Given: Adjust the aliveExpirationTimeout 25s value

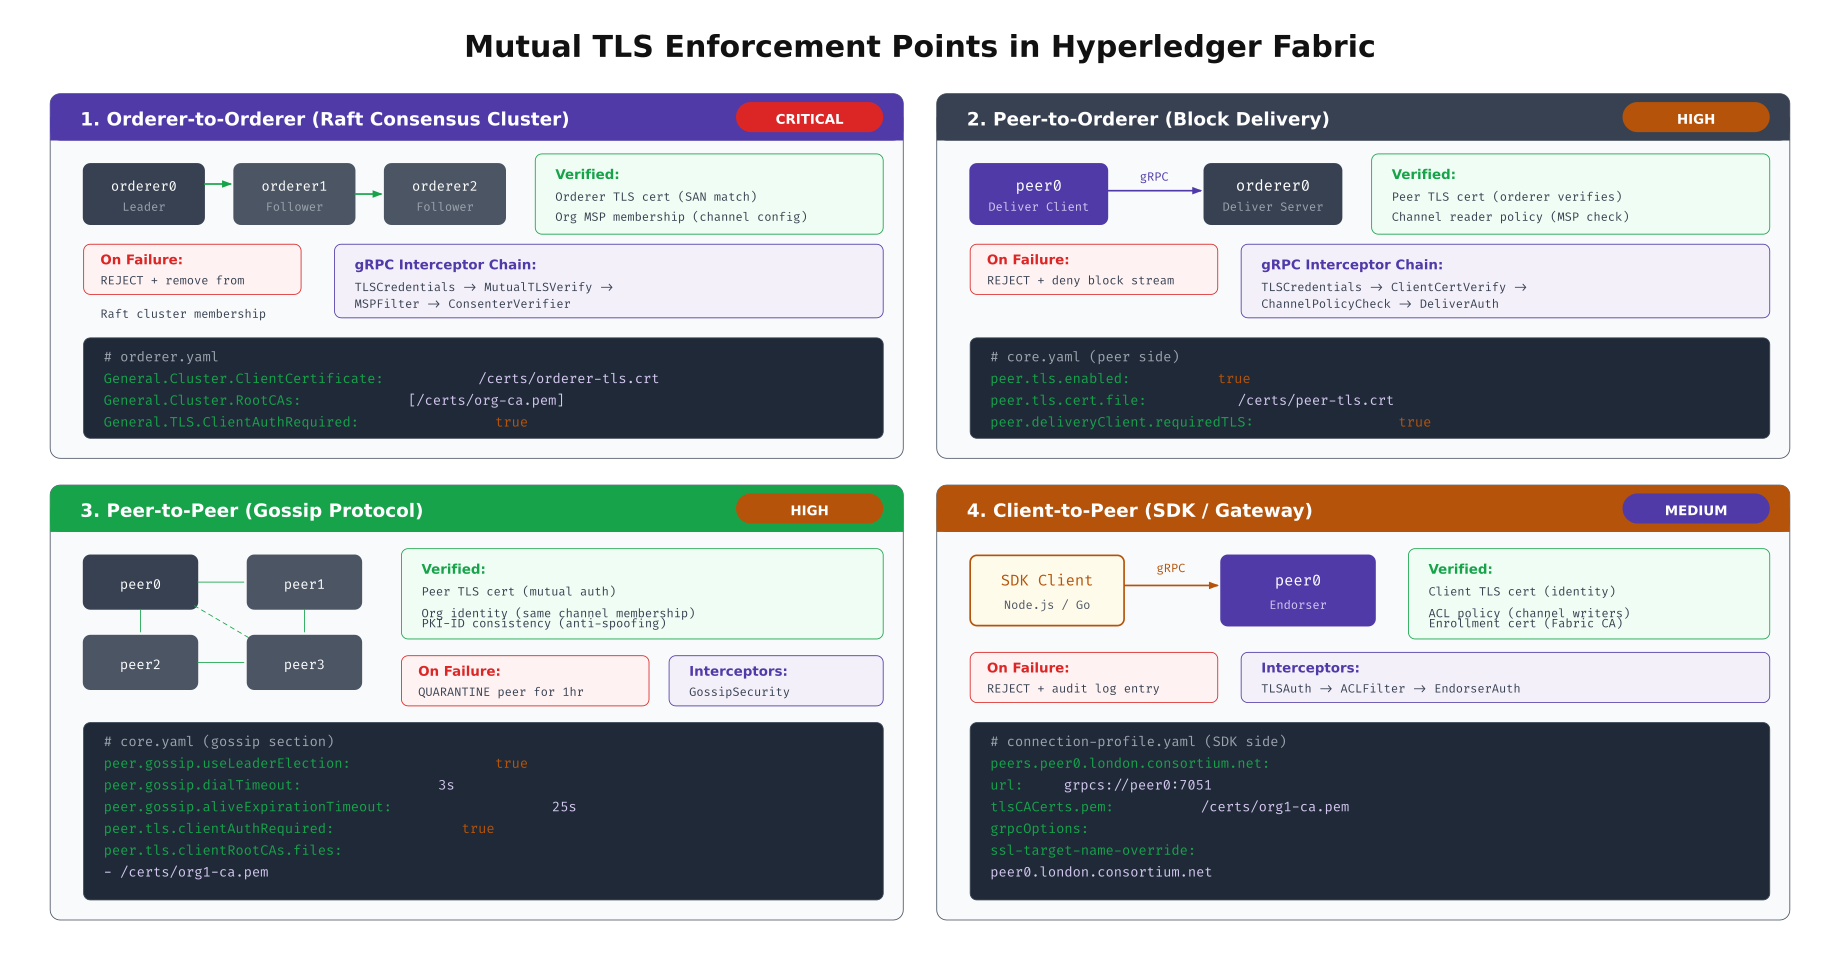Looking at the screenshot, I should pyautogui.click(x=565, y=806).
